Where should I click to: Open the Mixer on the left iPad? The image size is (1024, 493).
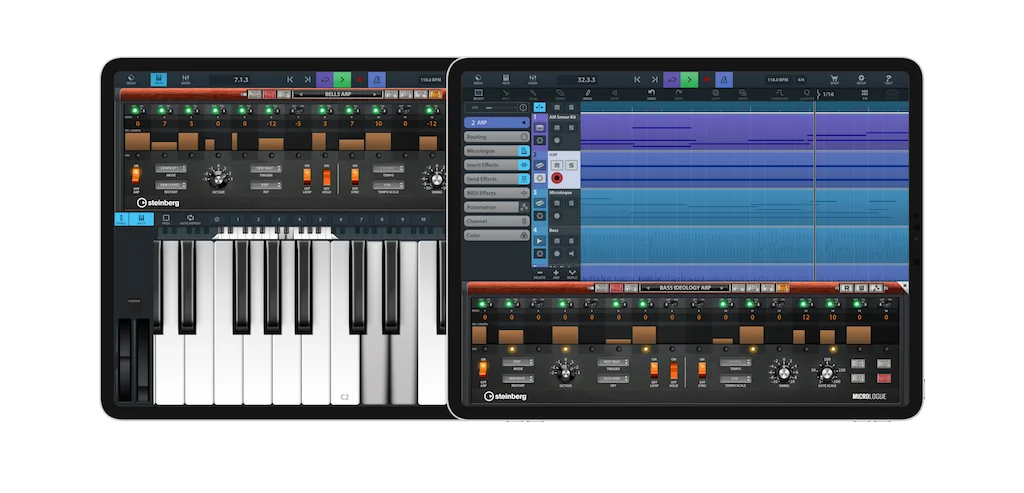185,80
